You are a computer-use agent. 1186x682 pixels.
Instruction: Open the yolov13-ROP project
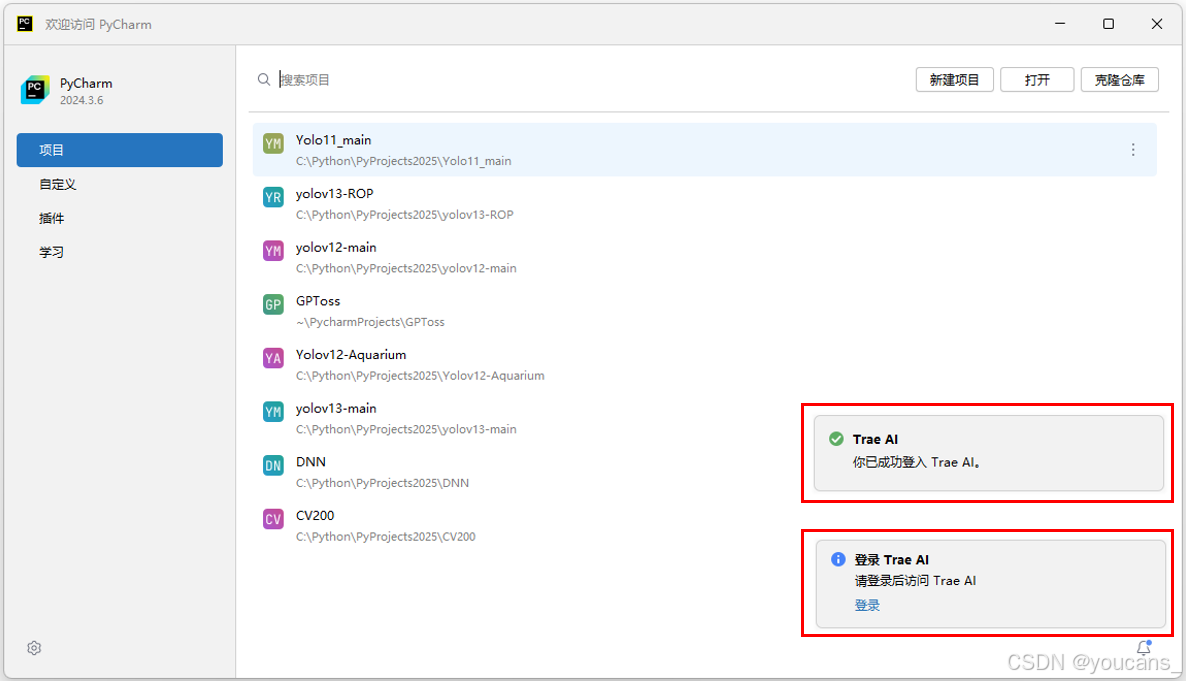coord(704,203)
